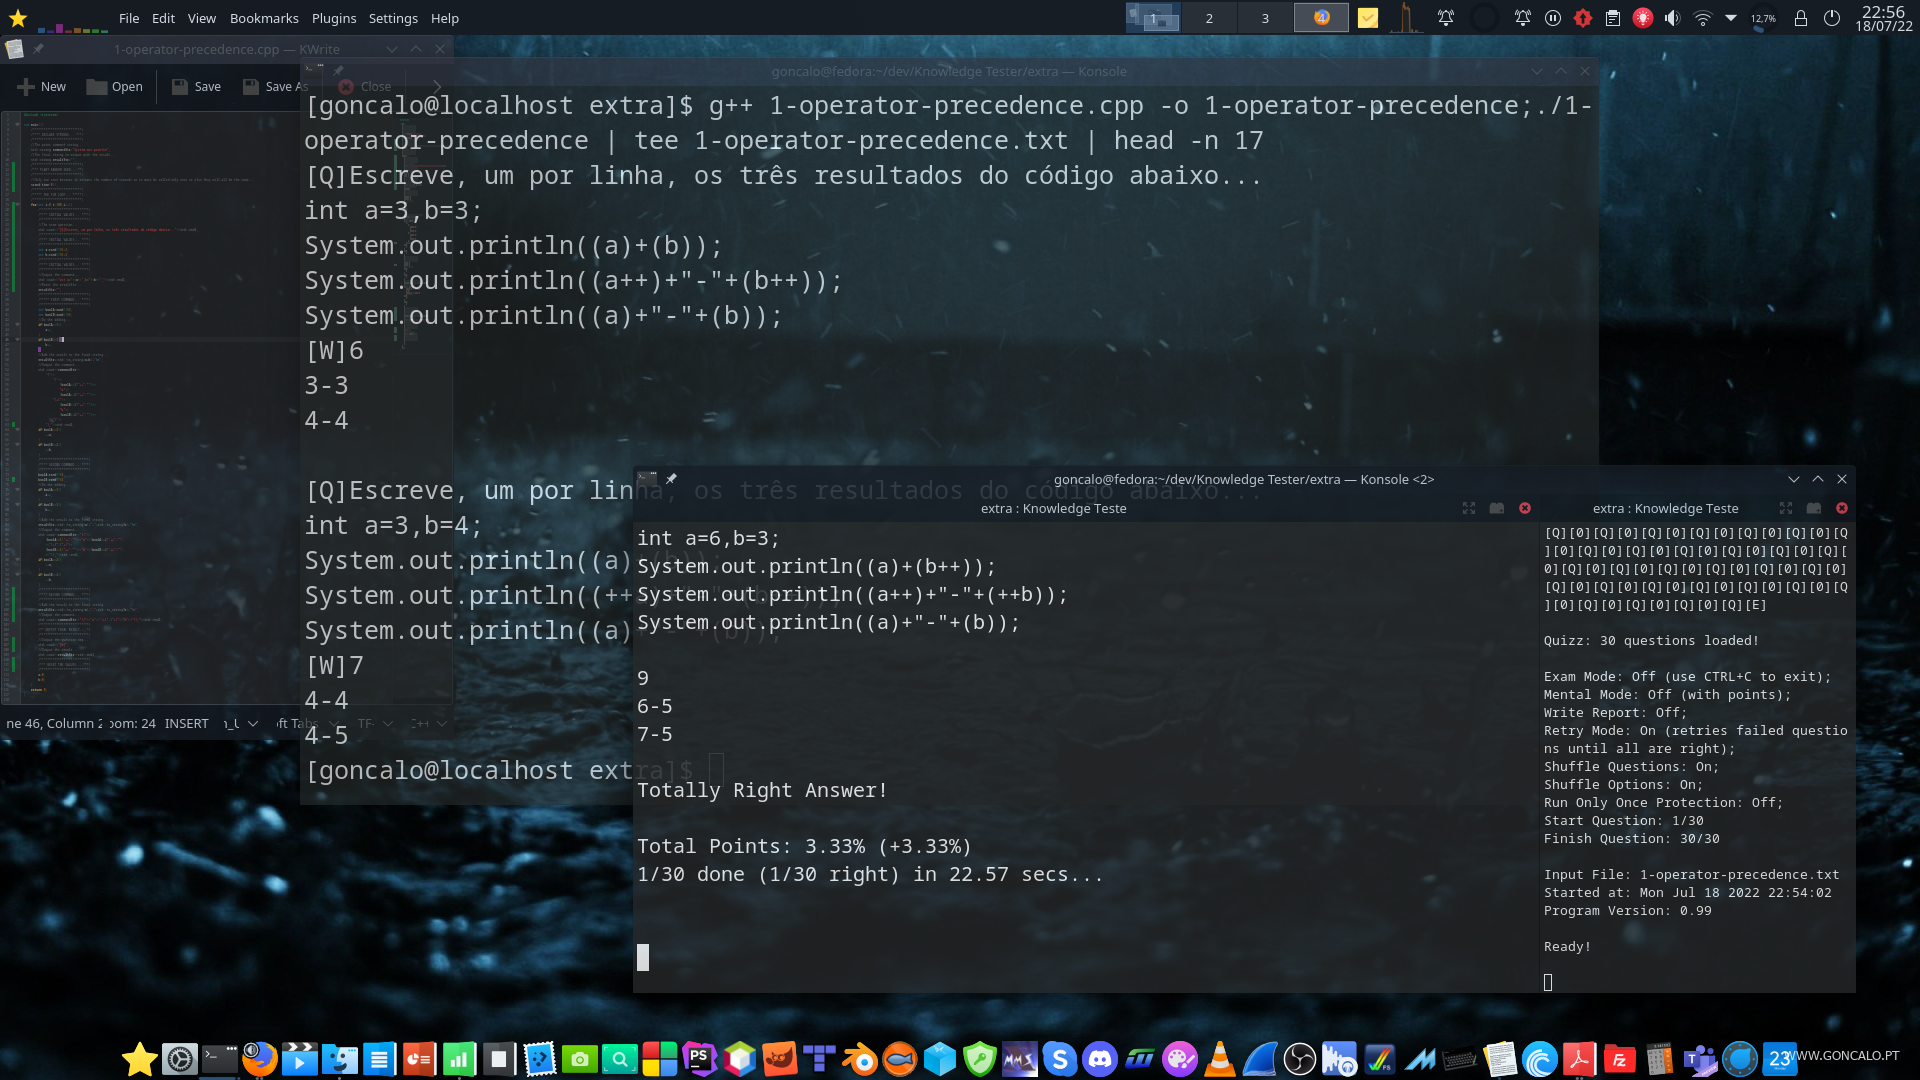Launch VLC media player from dock
1920x1080 pixels.
coord(1220,1058)
